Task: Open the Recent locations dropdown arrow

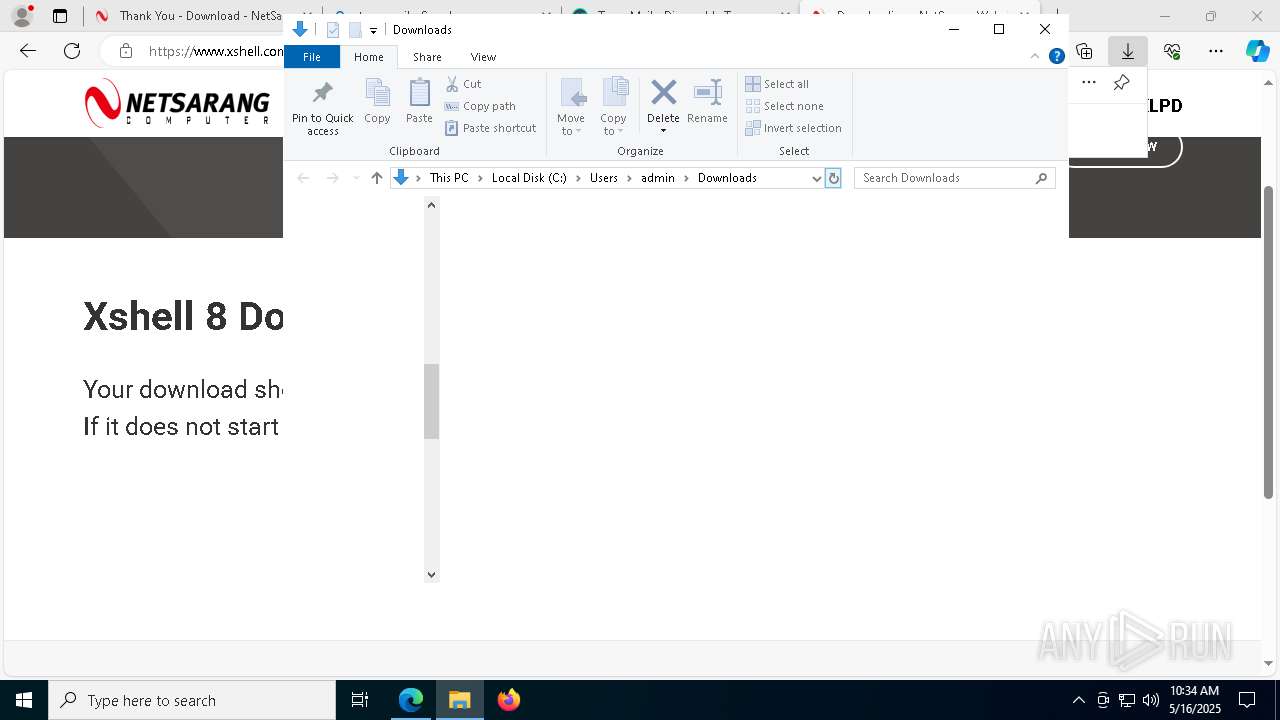Action: point(355,178)
